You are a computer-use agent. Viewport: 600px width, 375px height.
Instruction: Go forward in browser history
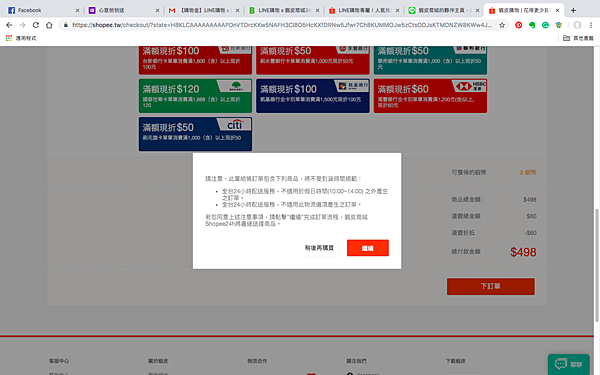[22, 25]
